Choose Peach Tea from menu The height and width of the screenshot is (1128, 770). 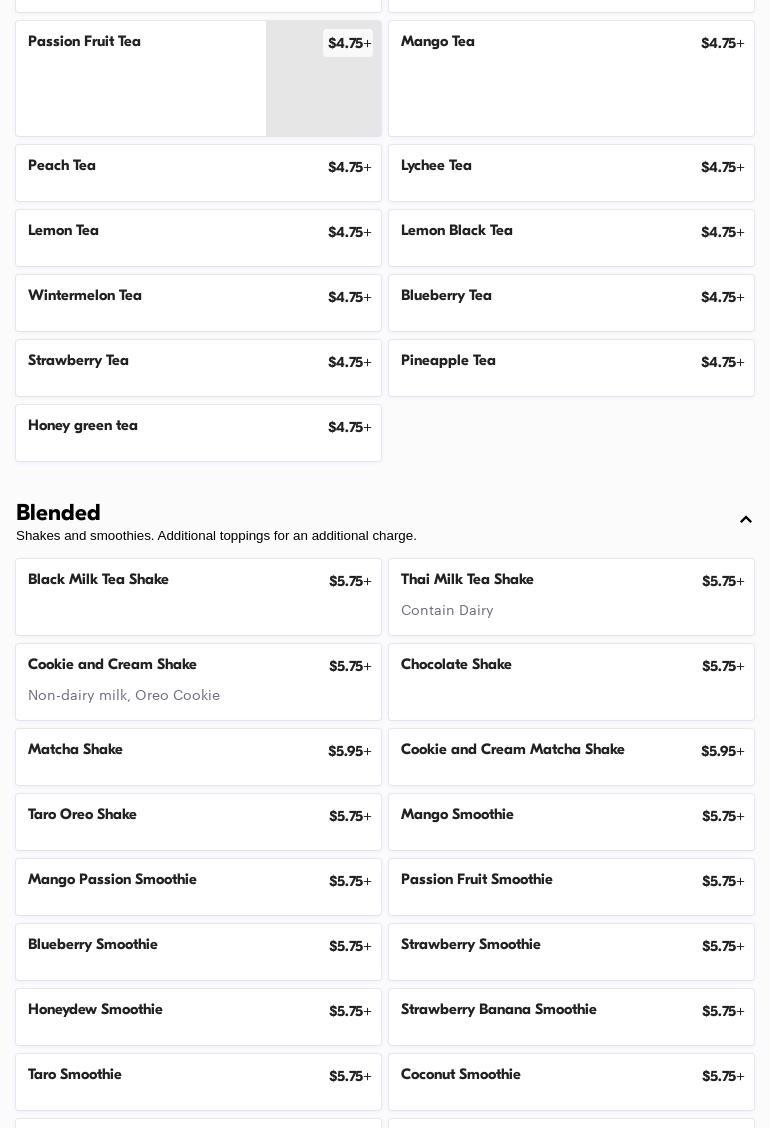[x=198, y=173]
